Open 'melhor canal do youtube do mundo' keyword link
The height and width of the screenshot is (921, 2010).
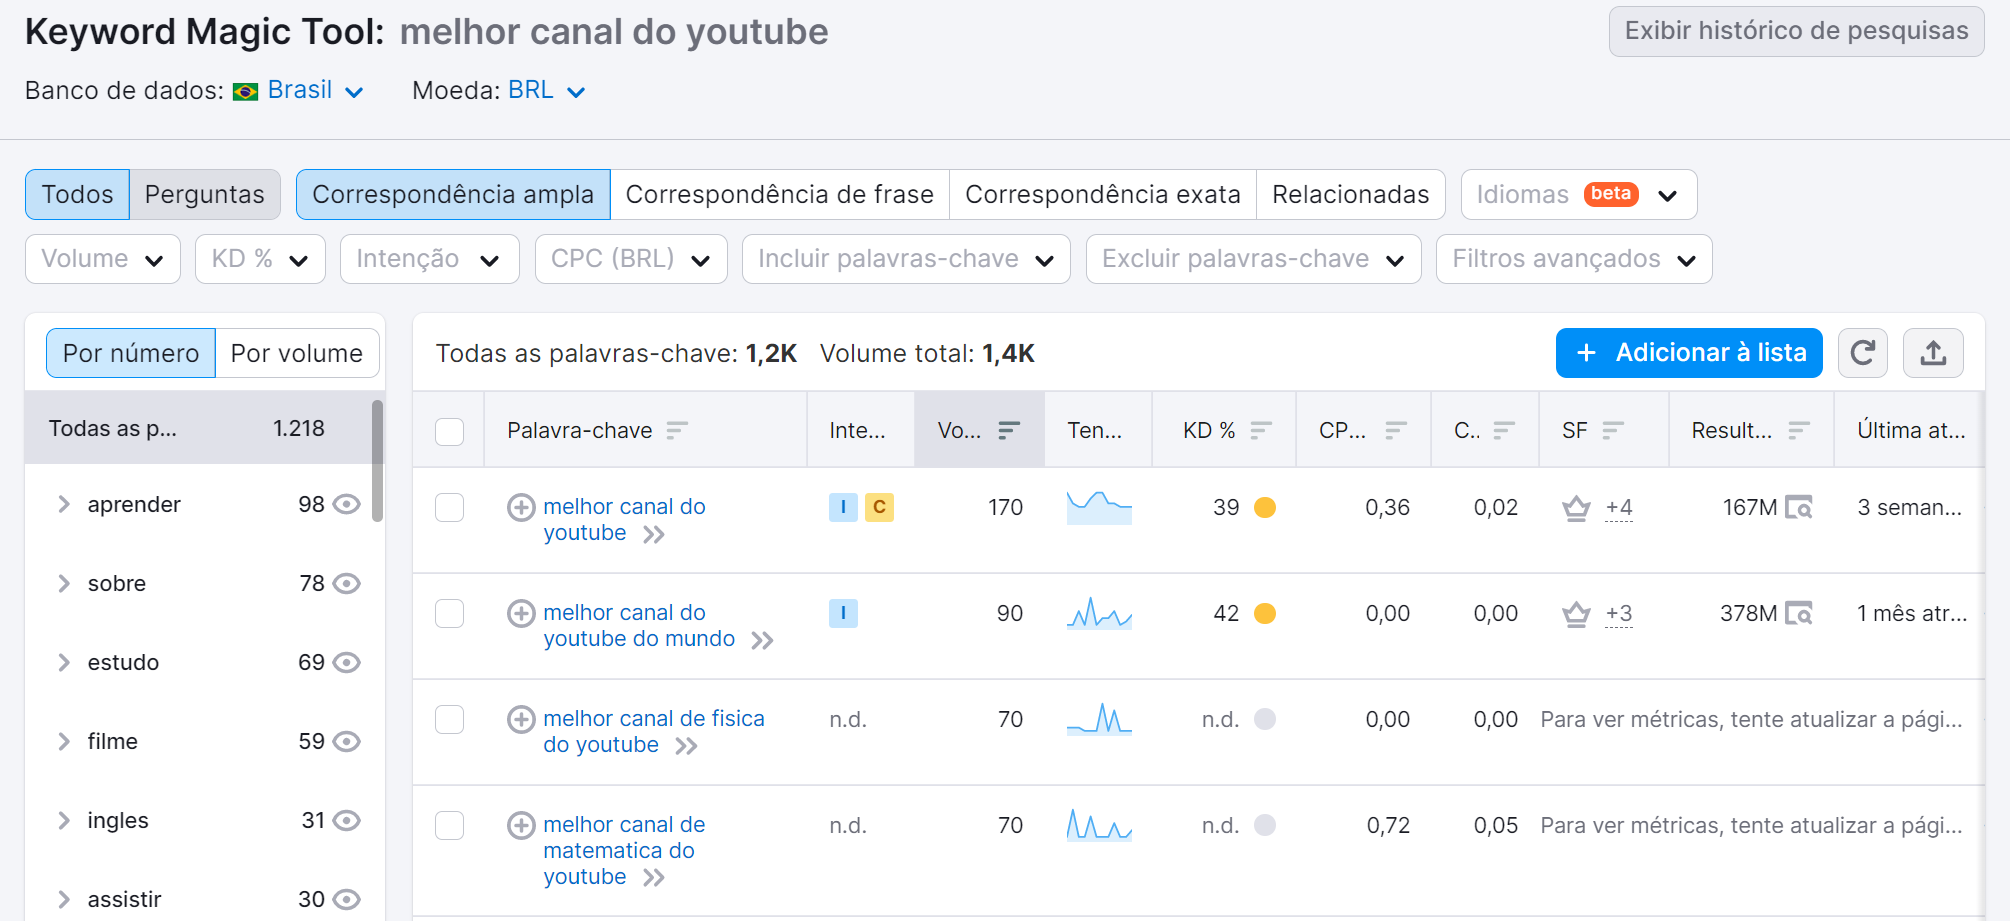[639, 625]
